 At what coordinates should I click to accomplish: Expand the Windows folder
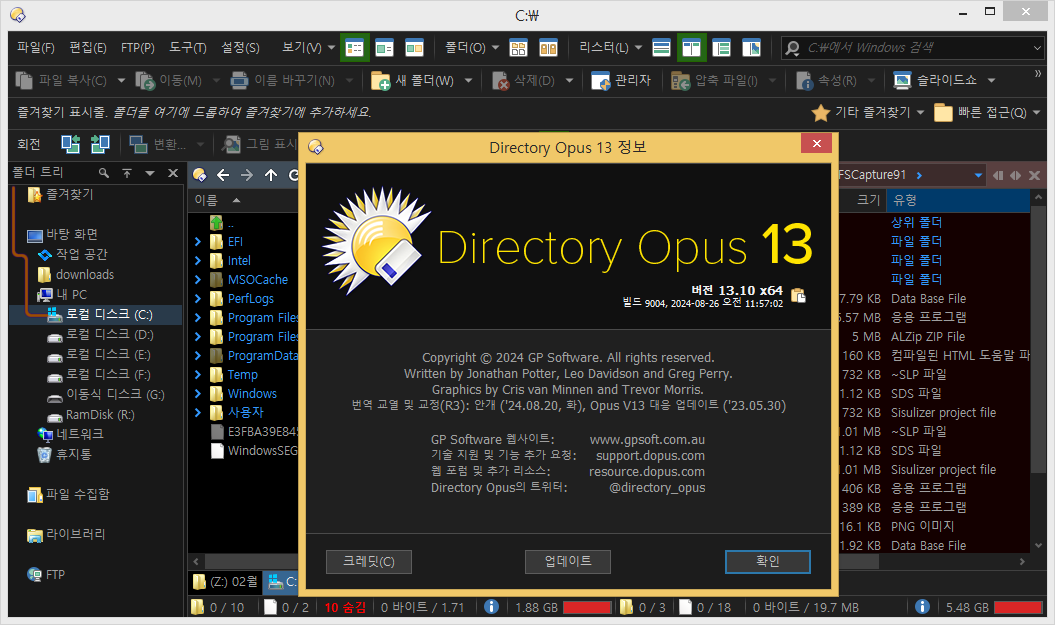tap(198, 394)
